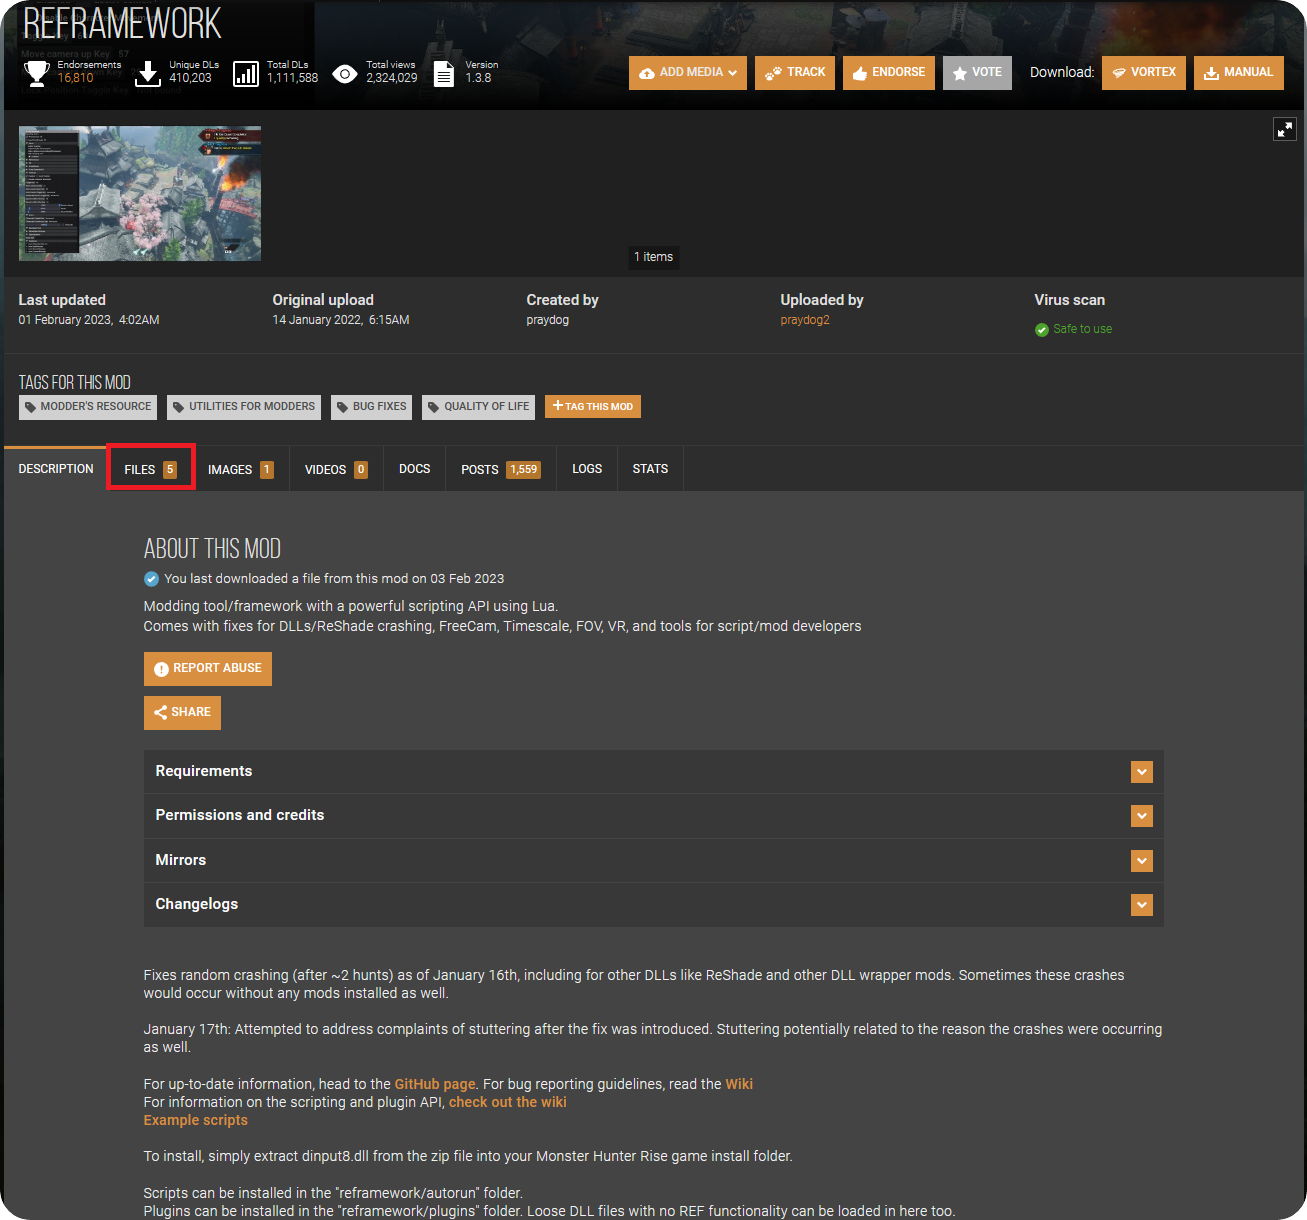Click the green Safe to use checkmark icon

[x=1042, y=330]
